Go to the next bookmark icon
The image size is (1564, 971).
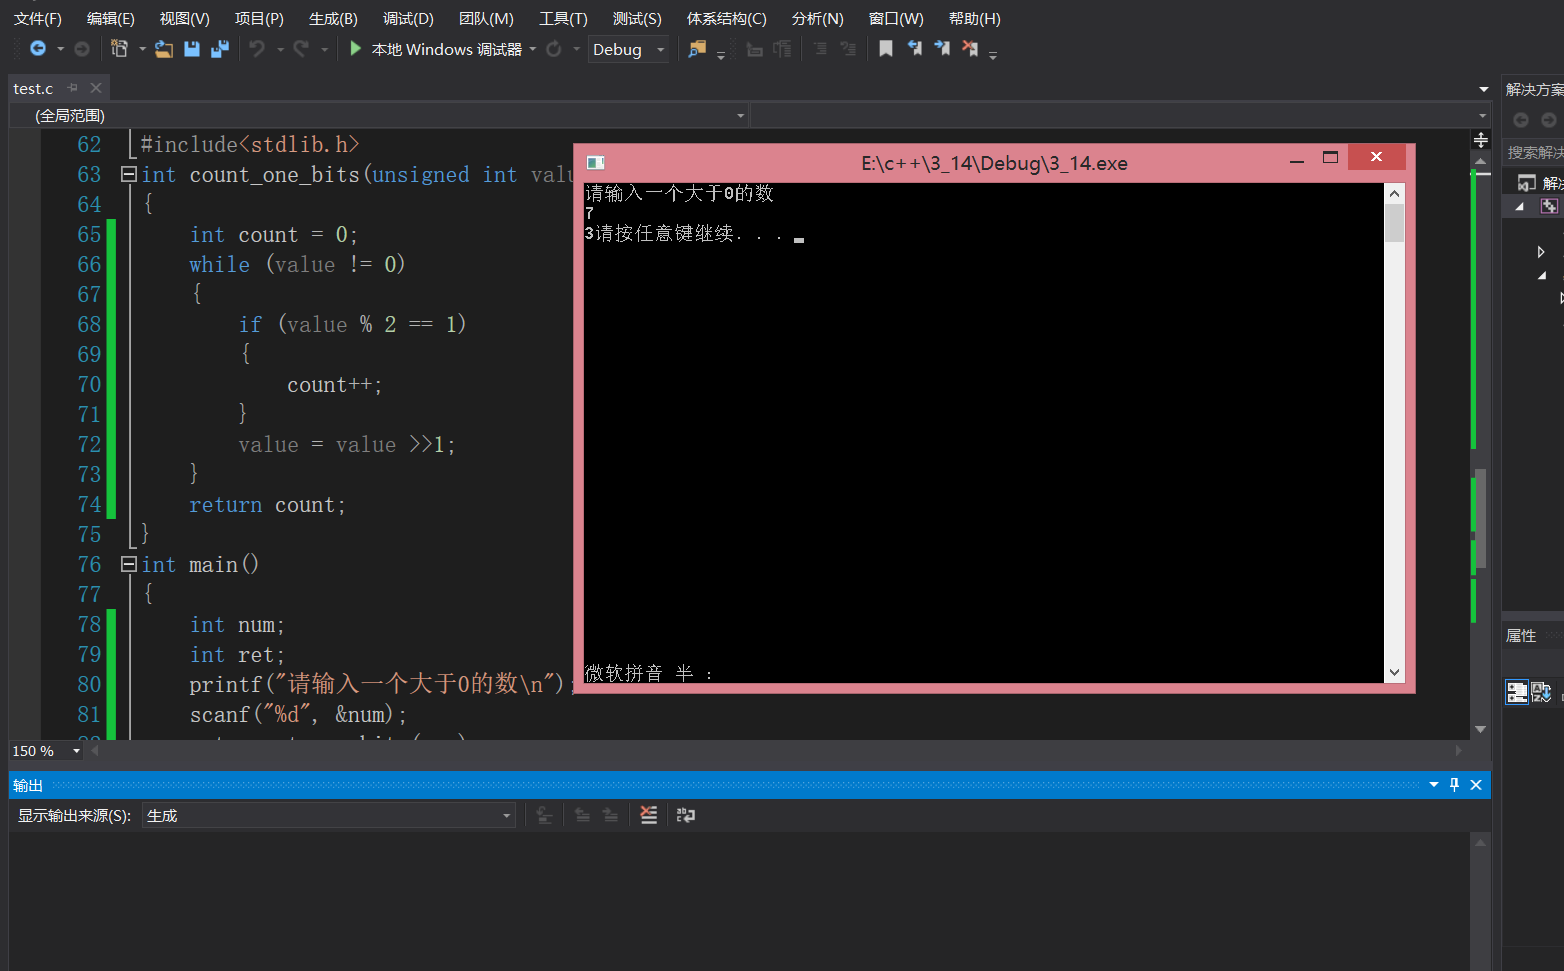tap(942, 48)
